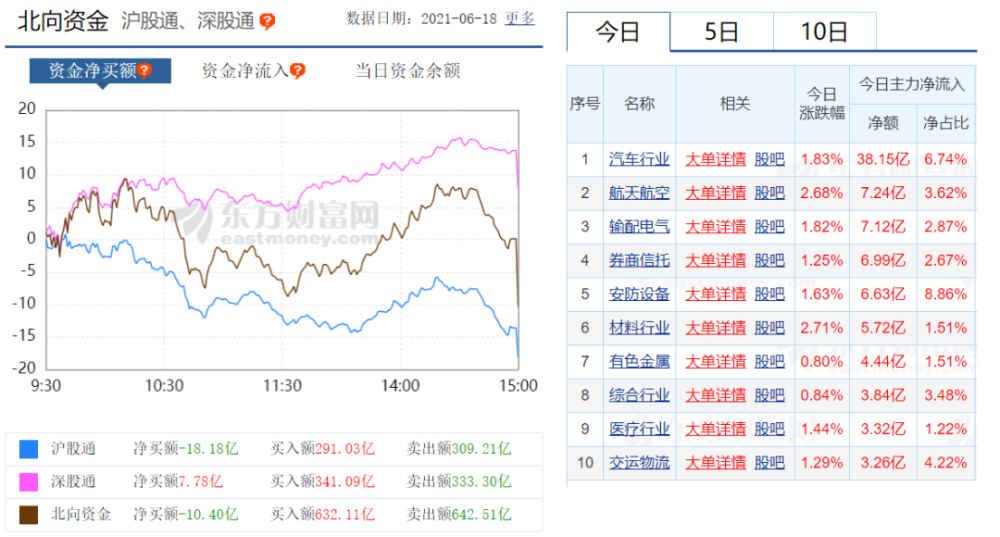Click blue 沪股通 legend swatch

coord(29,449)
